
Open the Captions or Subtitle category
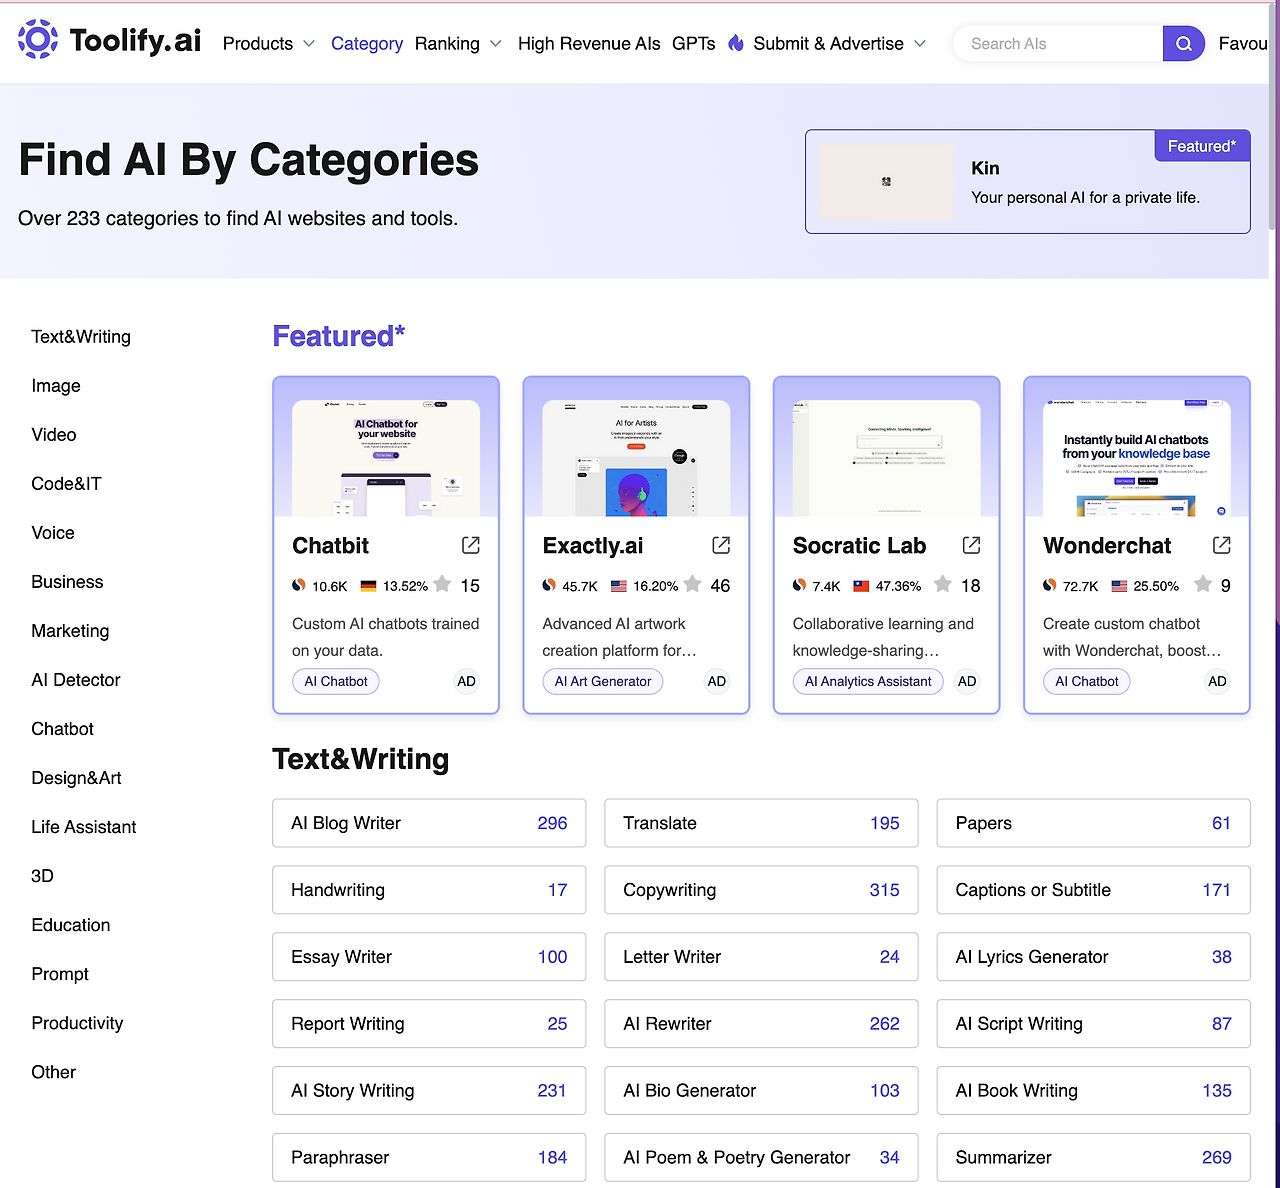[1093, 890]
